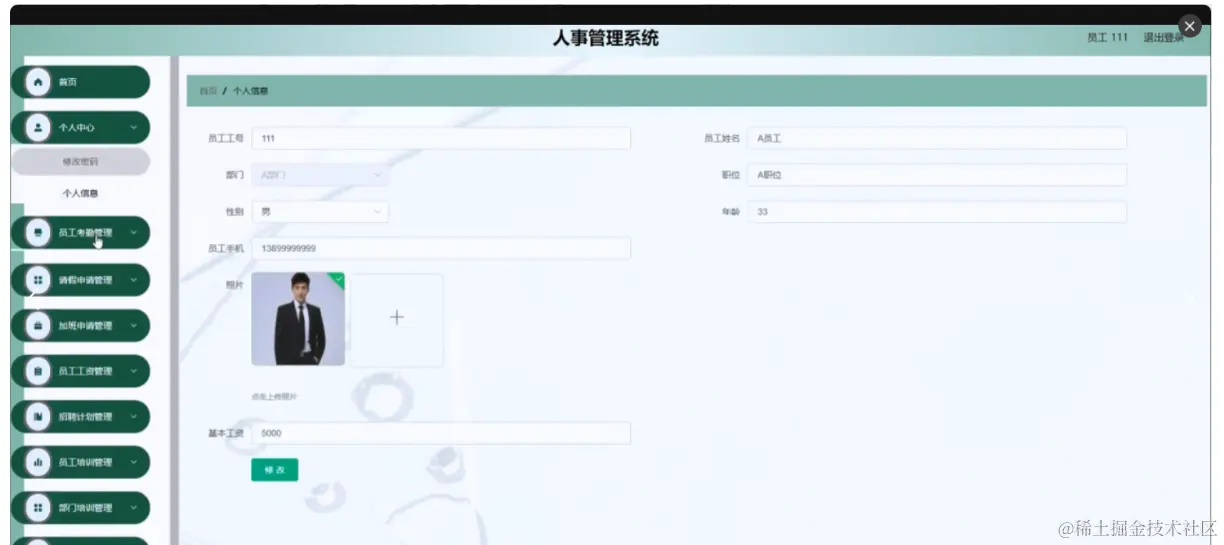This screenshot has height=545, width=1224.
Task: Open the 首页 menu item
Action: click(81, 82)
